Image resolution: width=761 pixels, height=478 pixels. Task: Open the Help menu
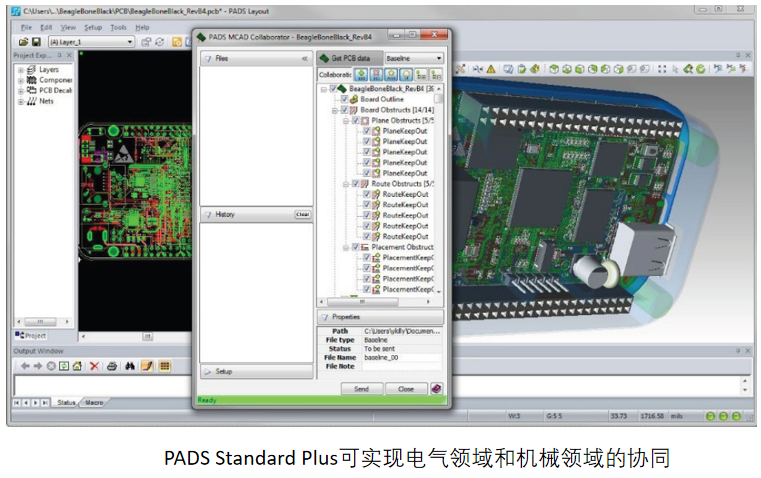142,28
